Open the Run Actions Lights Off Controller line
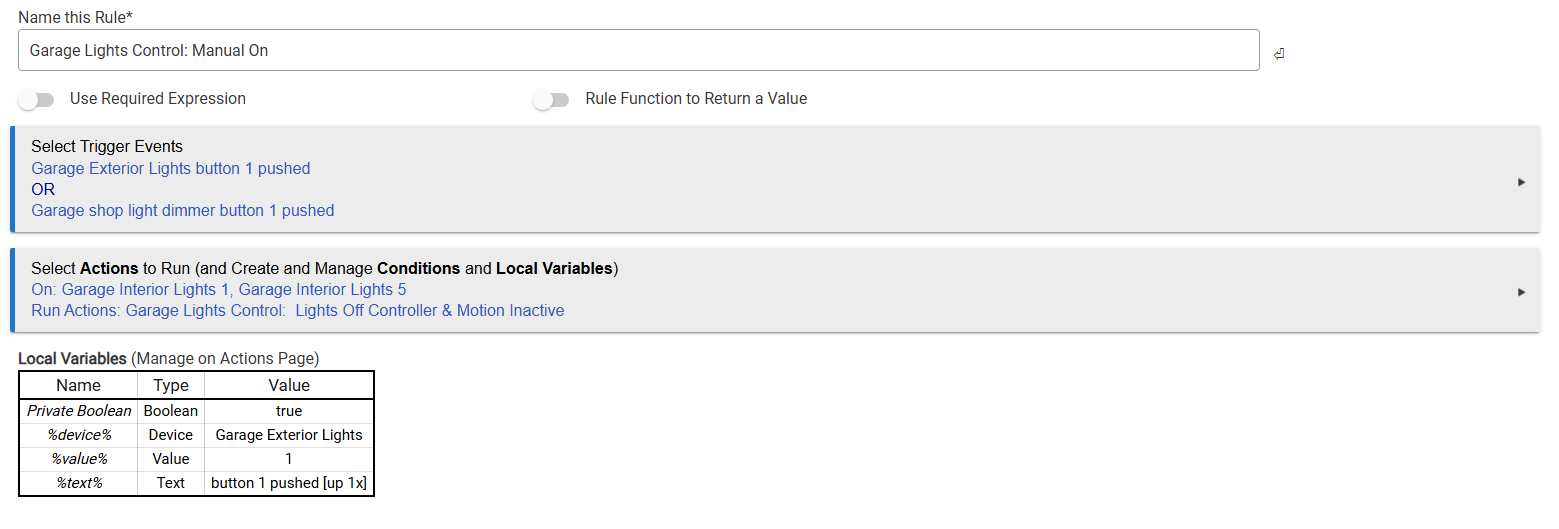The width and height of the screenshot is (1559, 529). [x=297, y=311]
